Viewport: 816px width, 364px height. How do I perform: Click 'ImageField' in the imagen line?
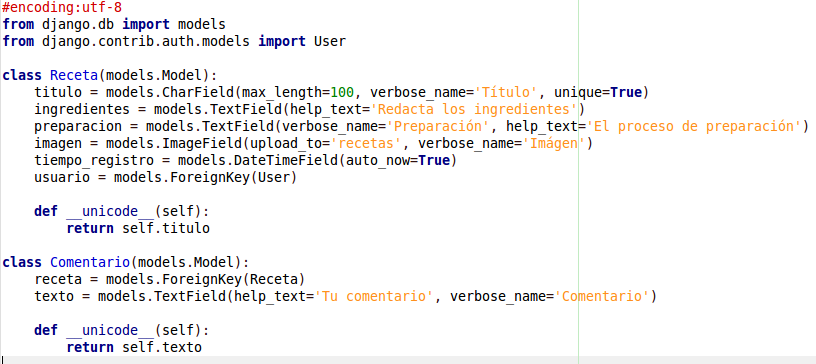[x=202, y=144]
